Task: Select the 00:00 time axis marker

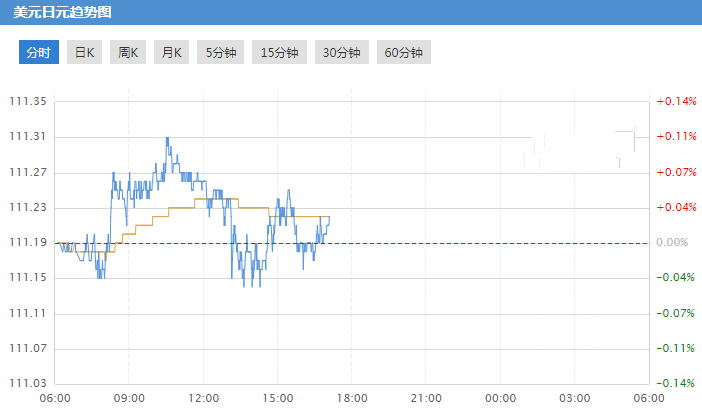Action: pyautogui.click(x=500, y=398)
